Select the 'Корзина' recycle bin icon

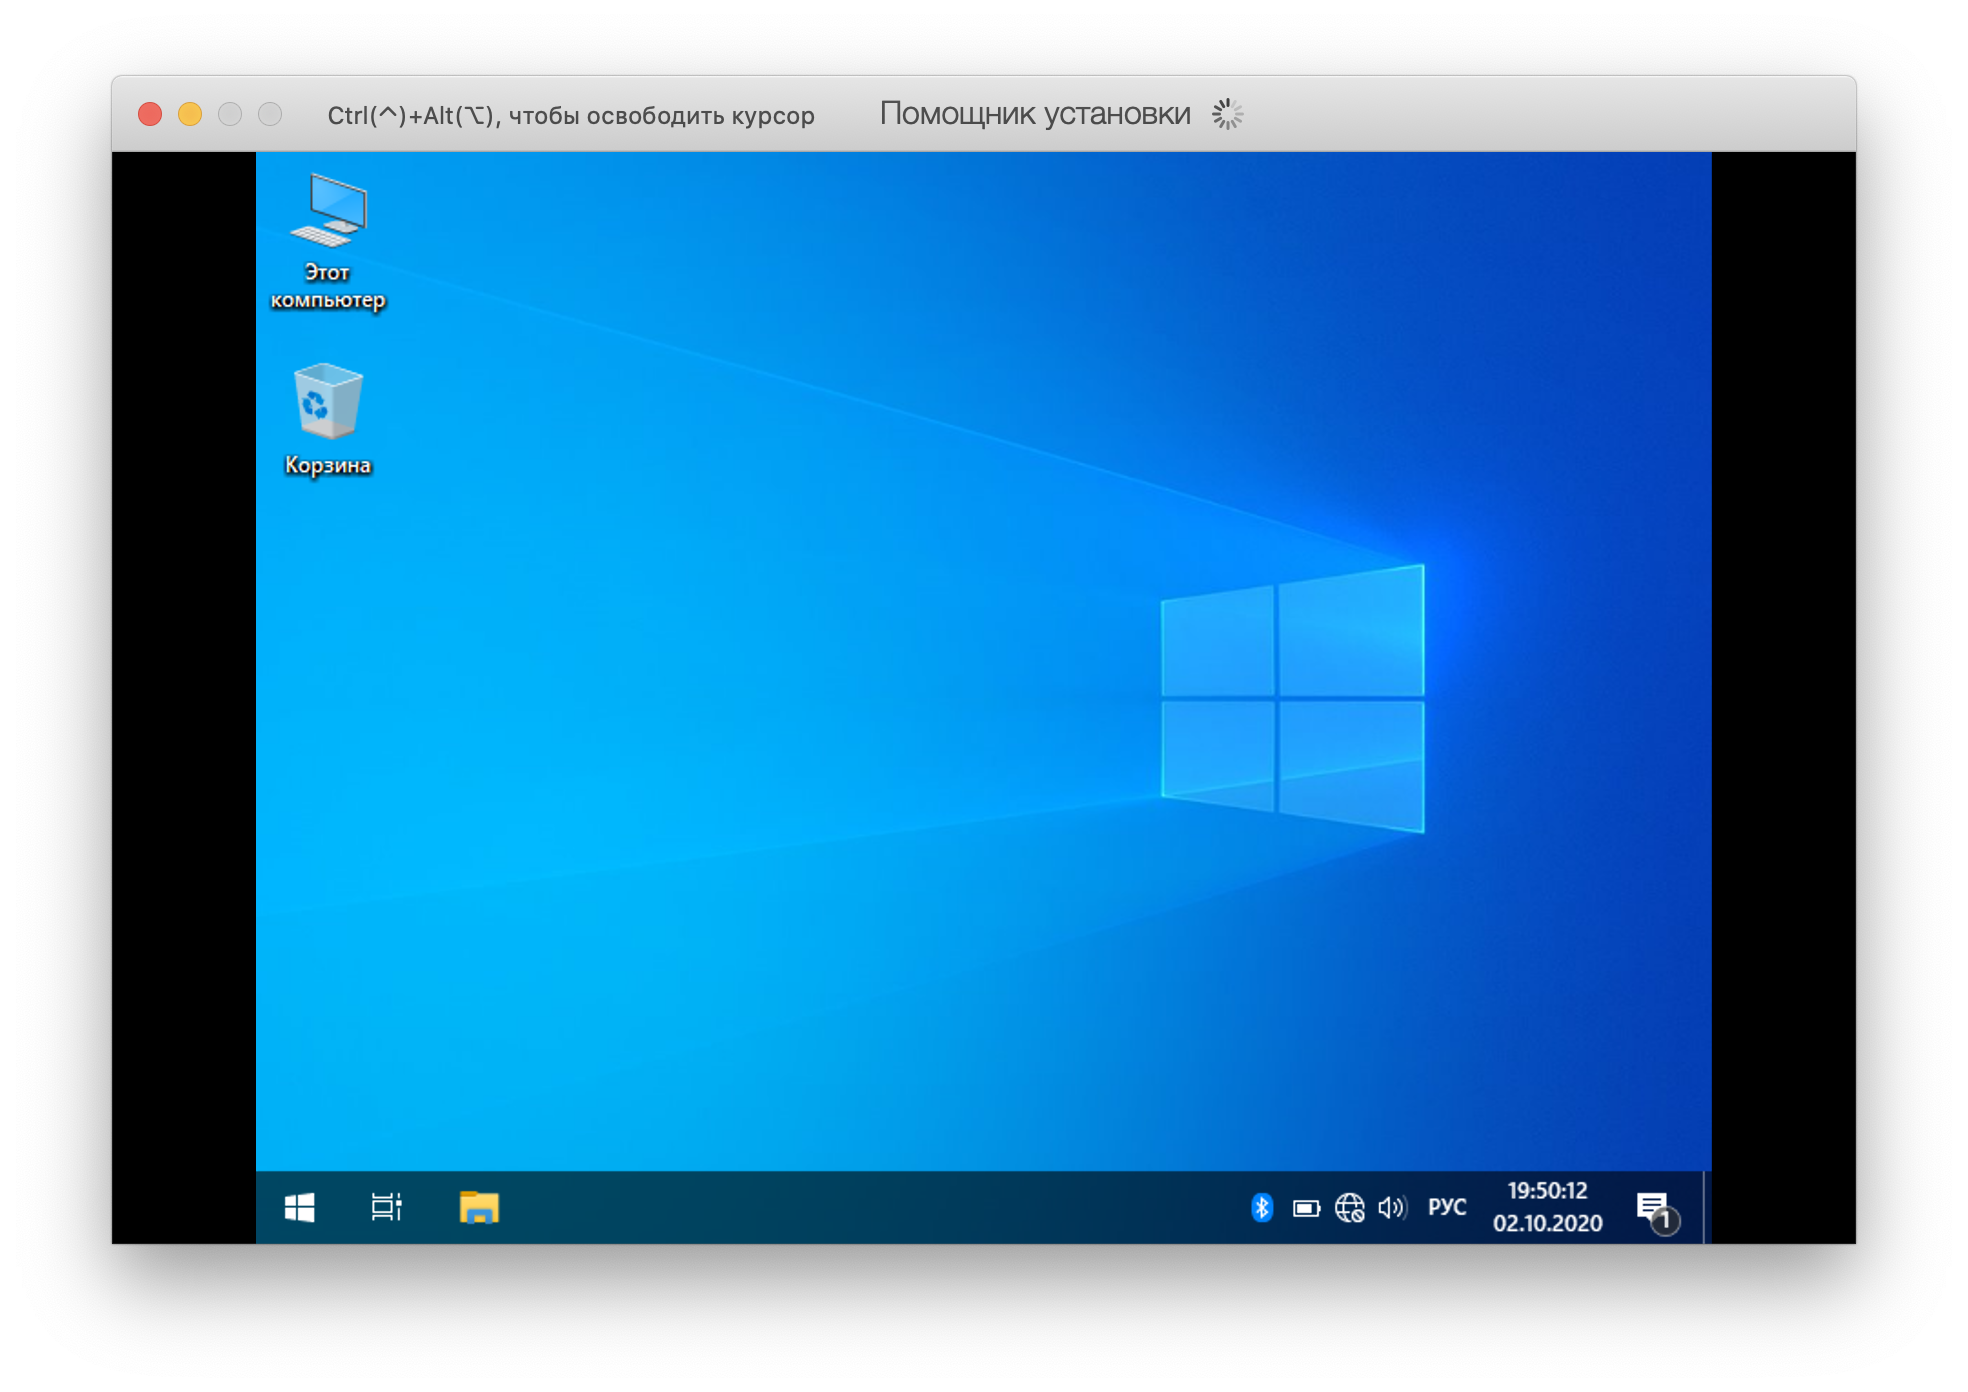pos(328,419)
